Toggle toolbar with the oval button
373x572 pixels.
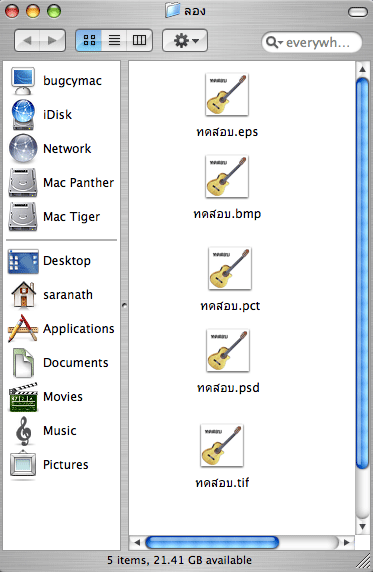point(358,12)
